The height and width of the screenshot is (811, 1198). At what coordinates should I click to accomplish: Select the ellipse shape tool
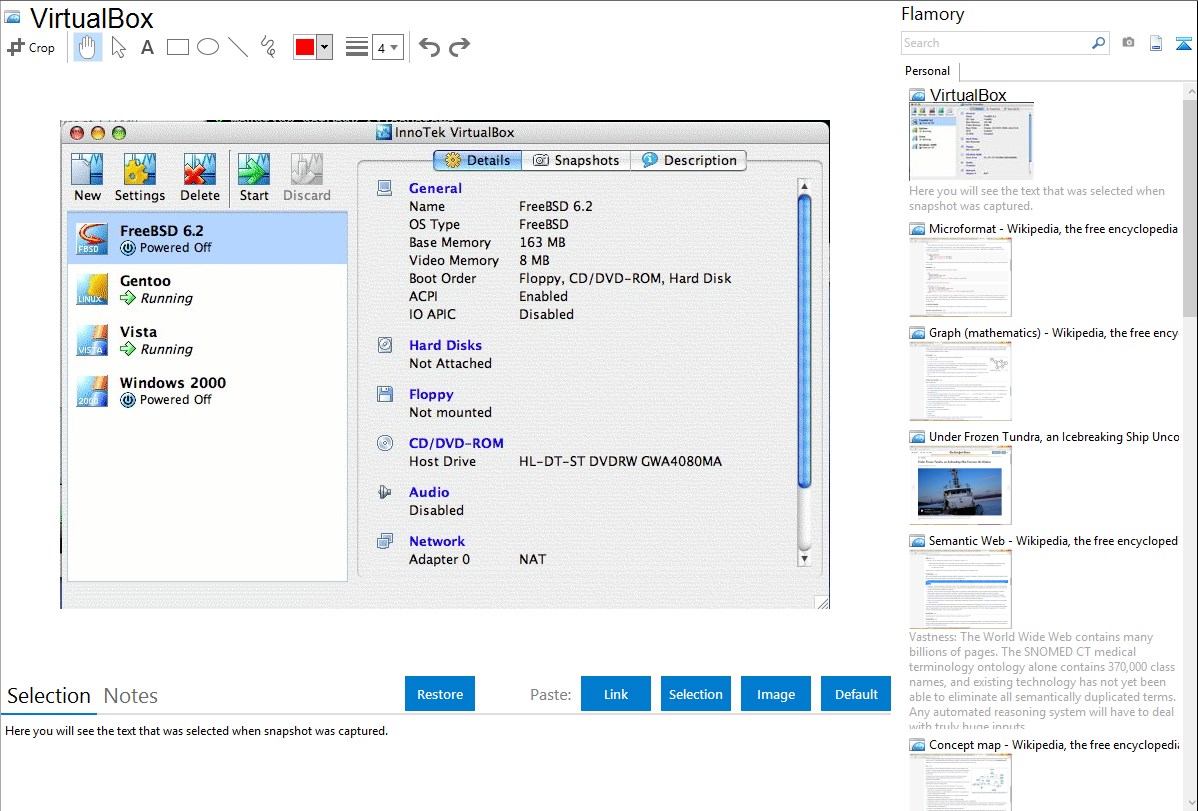[208, 47]
